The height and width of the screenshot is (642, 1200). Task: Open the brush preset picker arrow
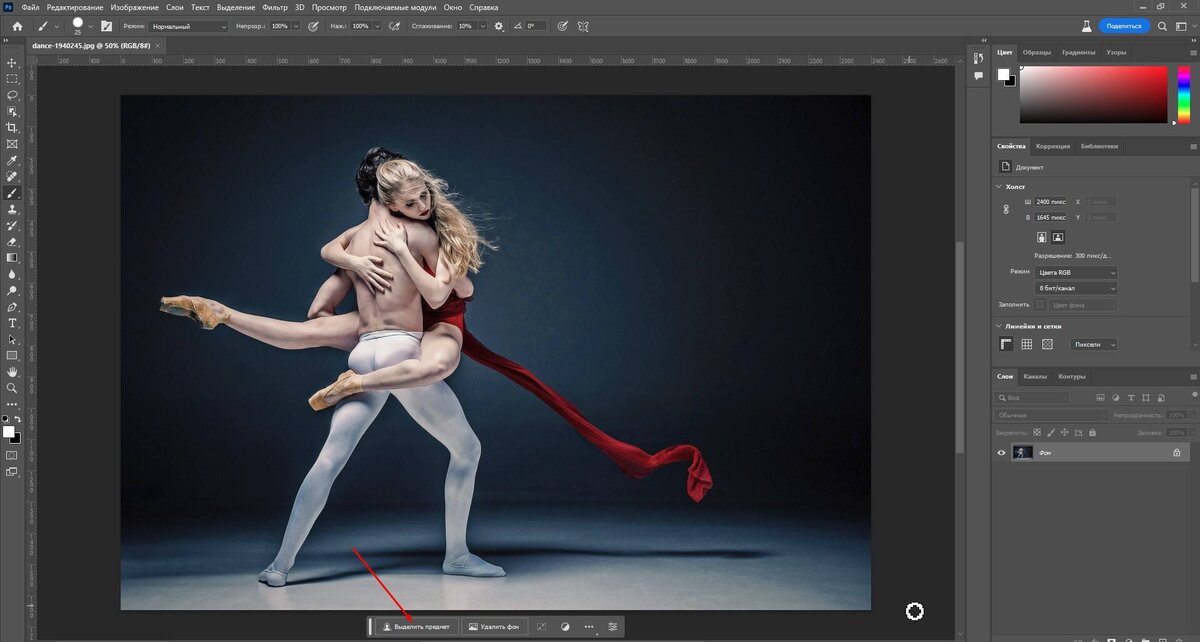tap(90, 26)
